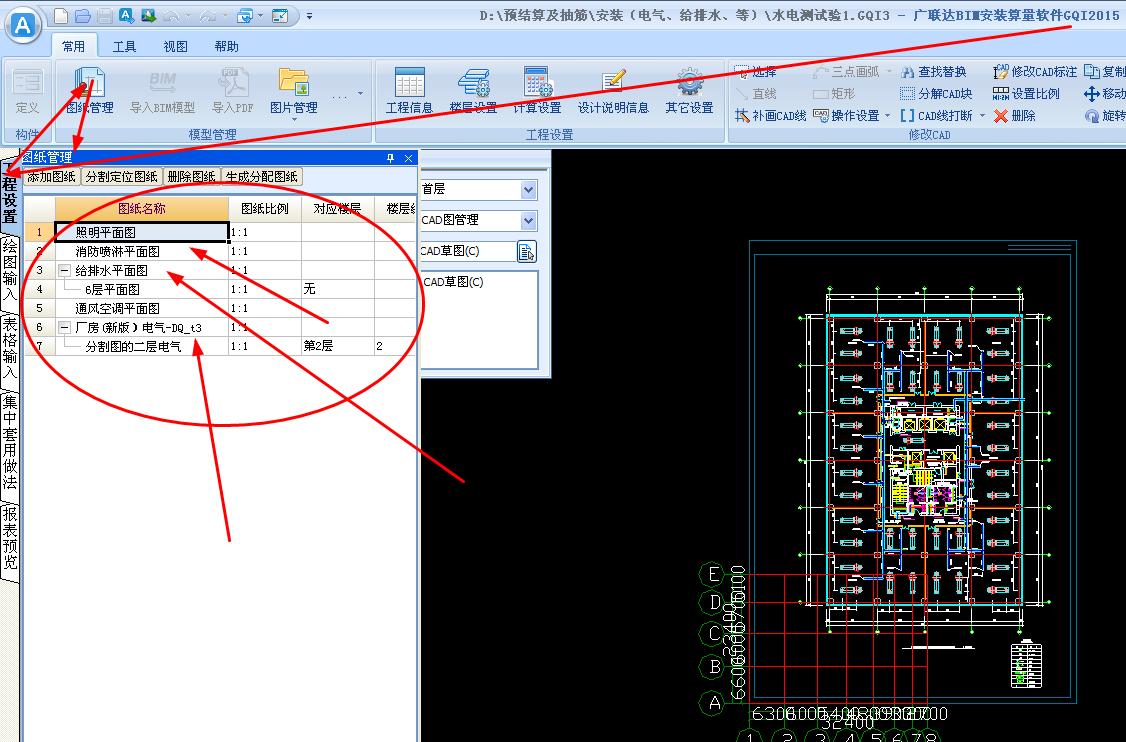Pin the 图纸管理 panel
Viewport: 1126px width, 742px height.
click(x=391, y=158)
